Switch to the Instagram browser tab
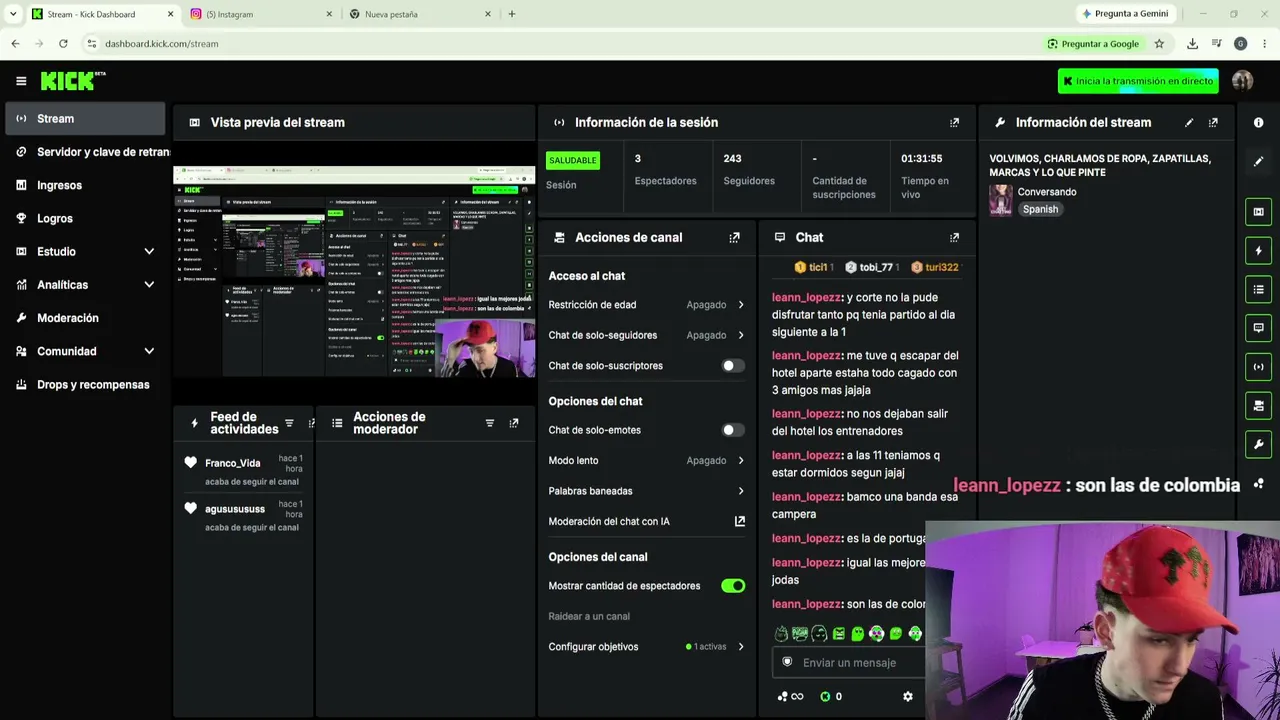 [262, 14]
